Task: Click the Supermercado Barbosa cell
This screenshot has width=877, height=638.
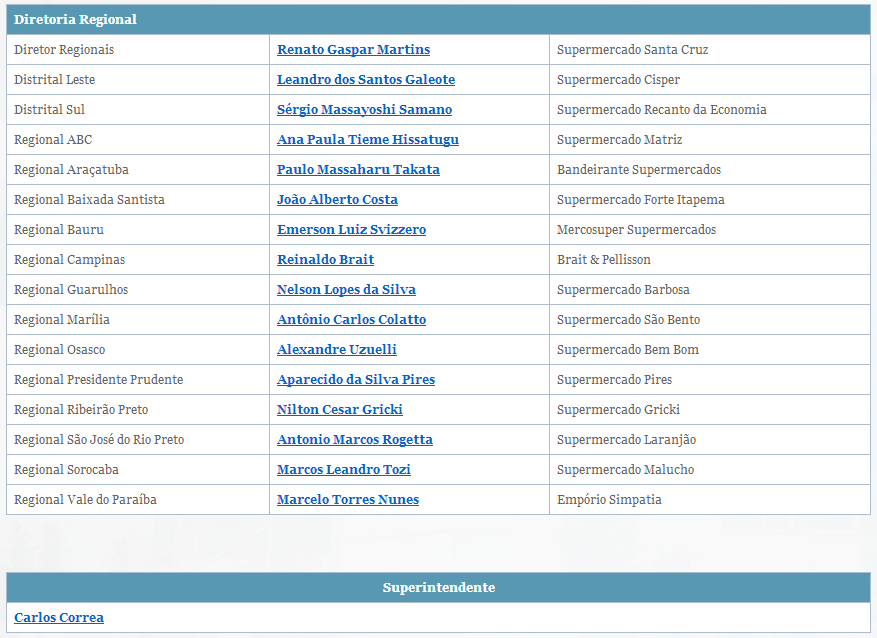Action: click(x=710, y=290)
